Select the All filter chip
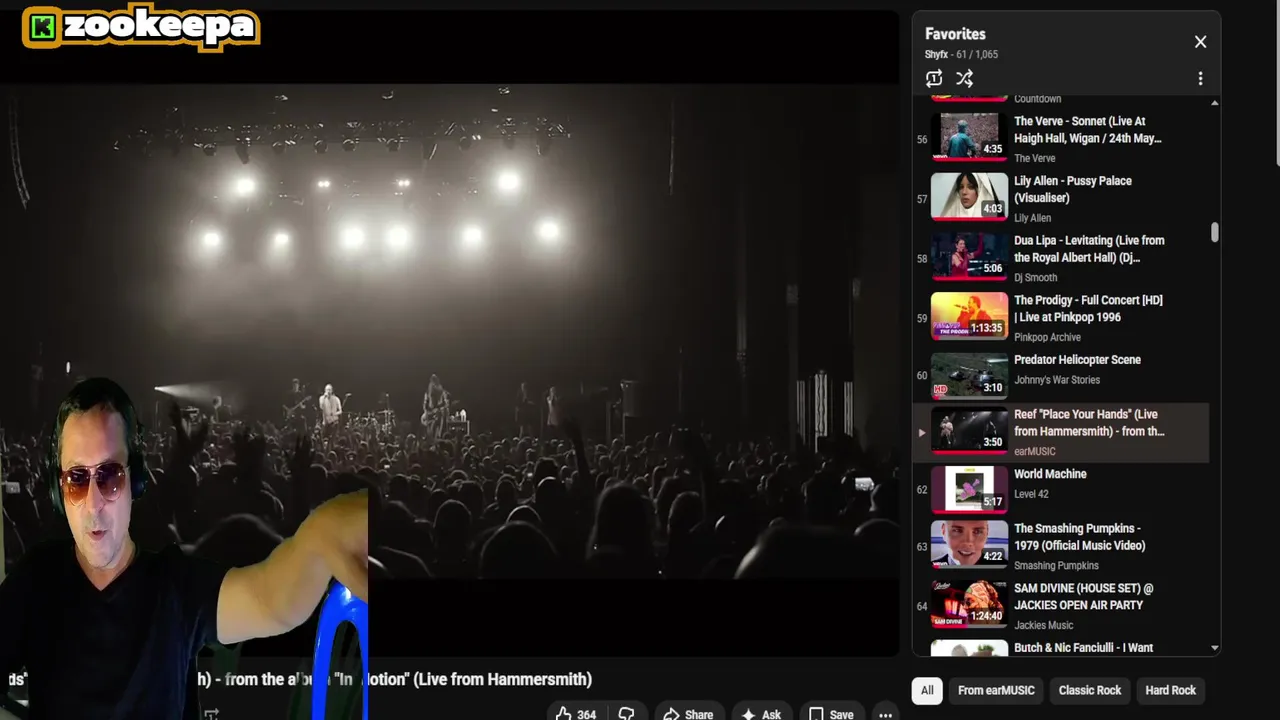 click(x=927, y=690)
